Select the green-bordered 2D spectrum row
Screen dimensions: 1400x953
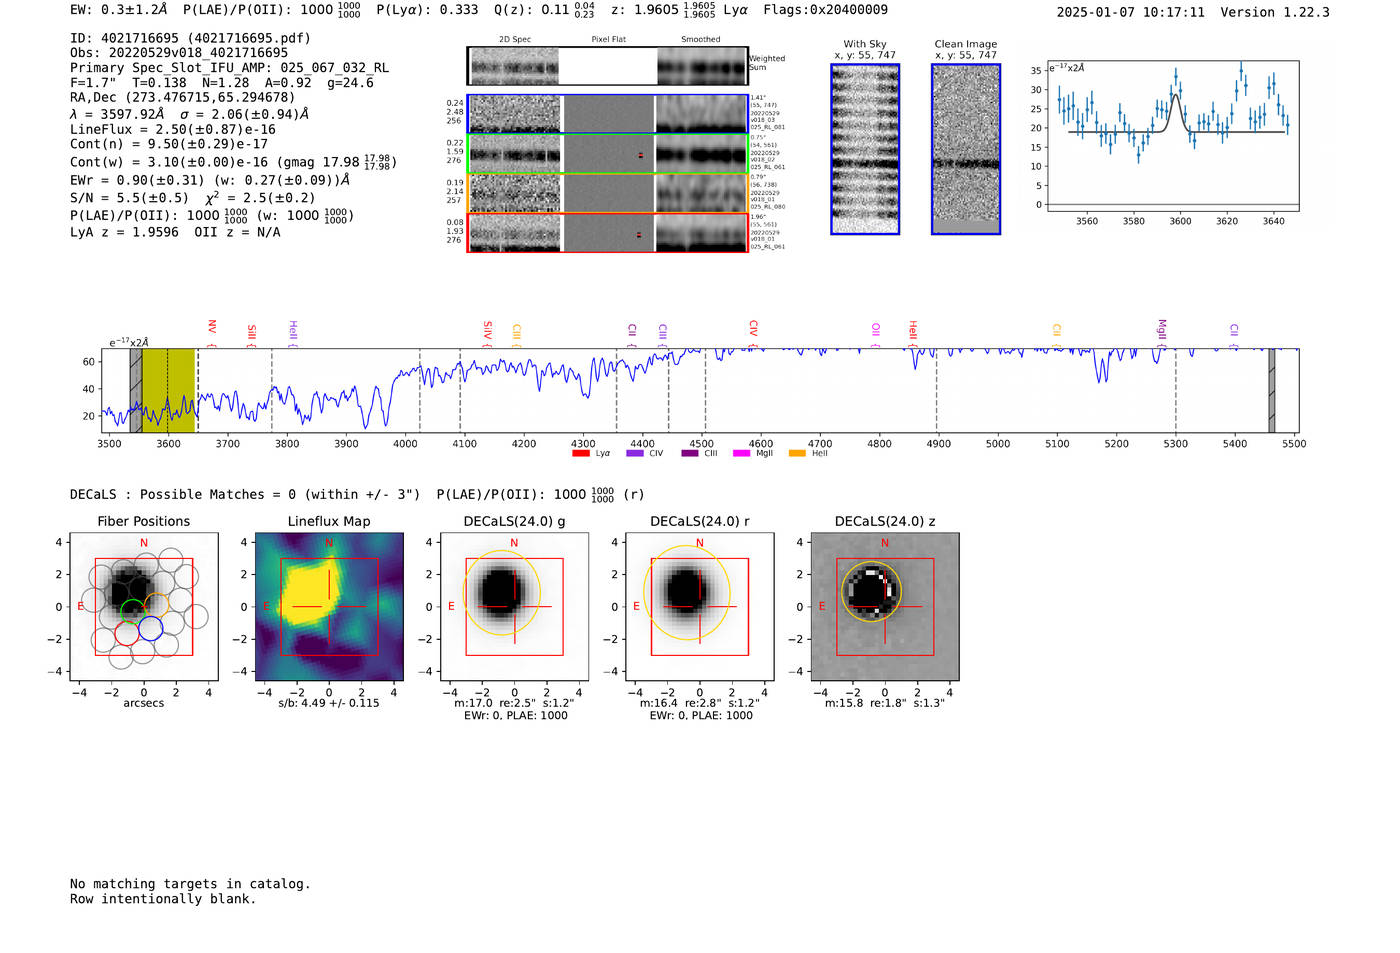click(608, 154)
